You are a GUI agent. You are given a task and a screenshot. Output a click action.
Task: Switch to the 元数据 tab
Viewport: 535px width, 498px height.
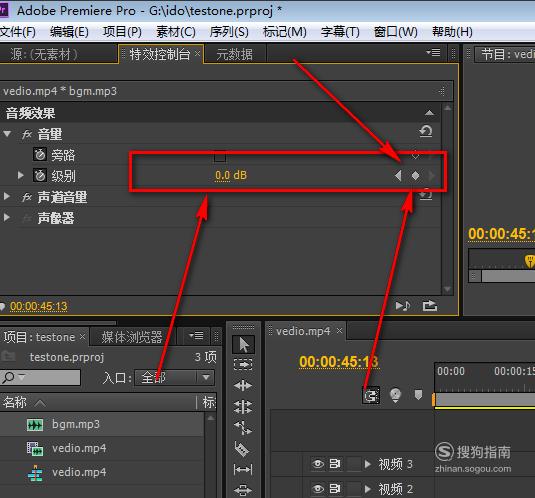(x=234, y=54)
